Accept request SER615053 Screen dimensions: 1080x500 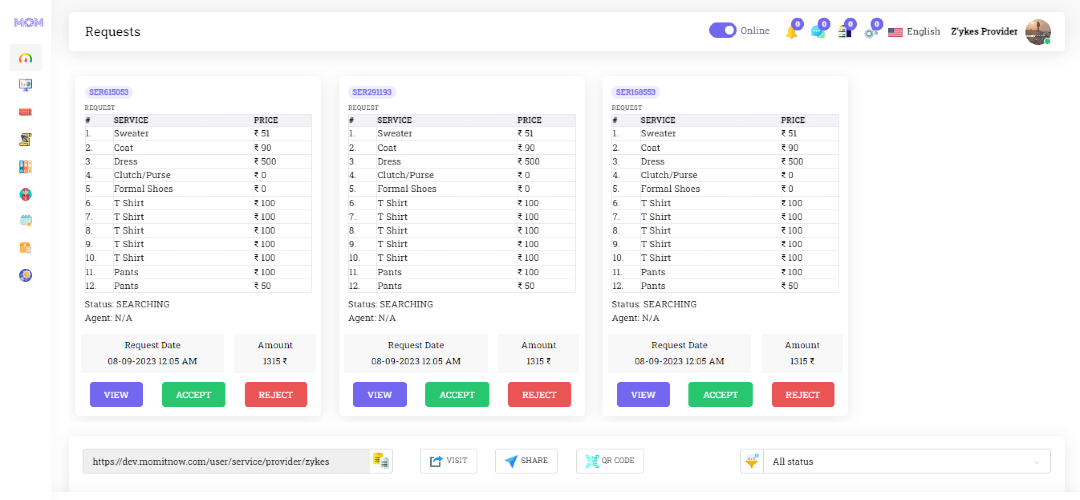(x=194, y=395)
